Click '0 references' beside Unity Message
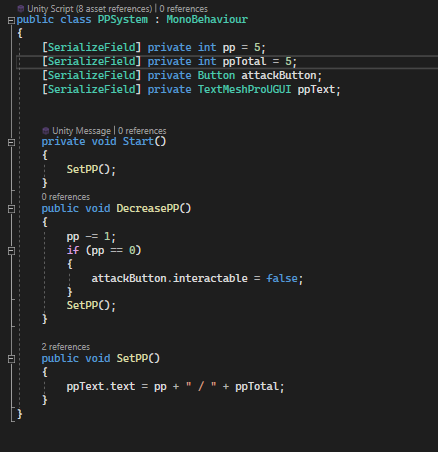This screenshot has width=438, height=452. pos(142,131)
